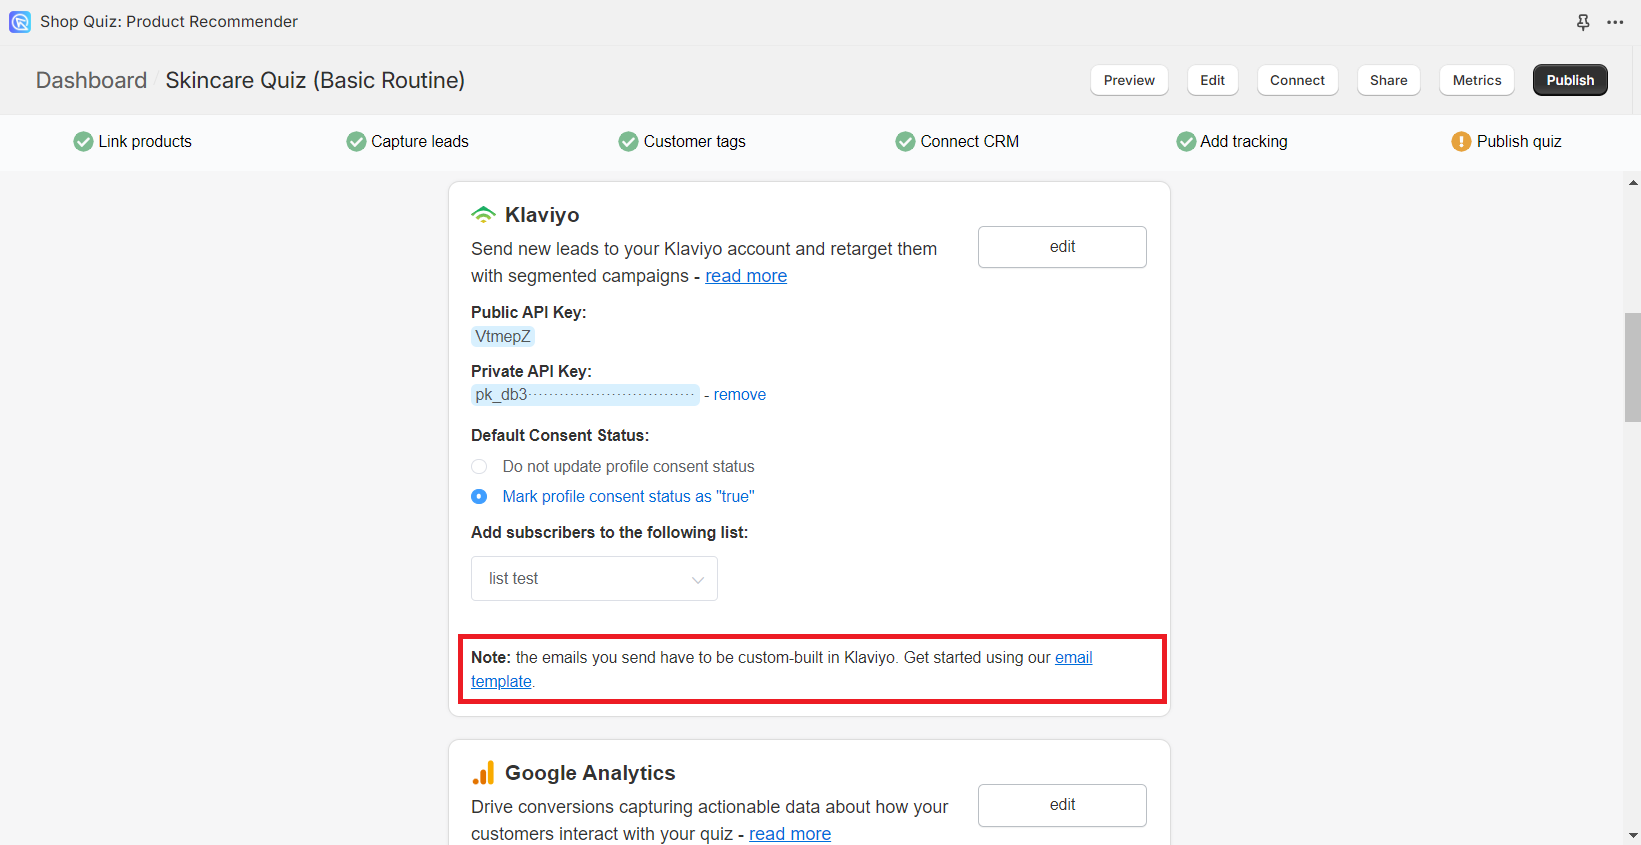Edit the Google Analytics integration
1641x845 pixels.
coord(1062,805)
